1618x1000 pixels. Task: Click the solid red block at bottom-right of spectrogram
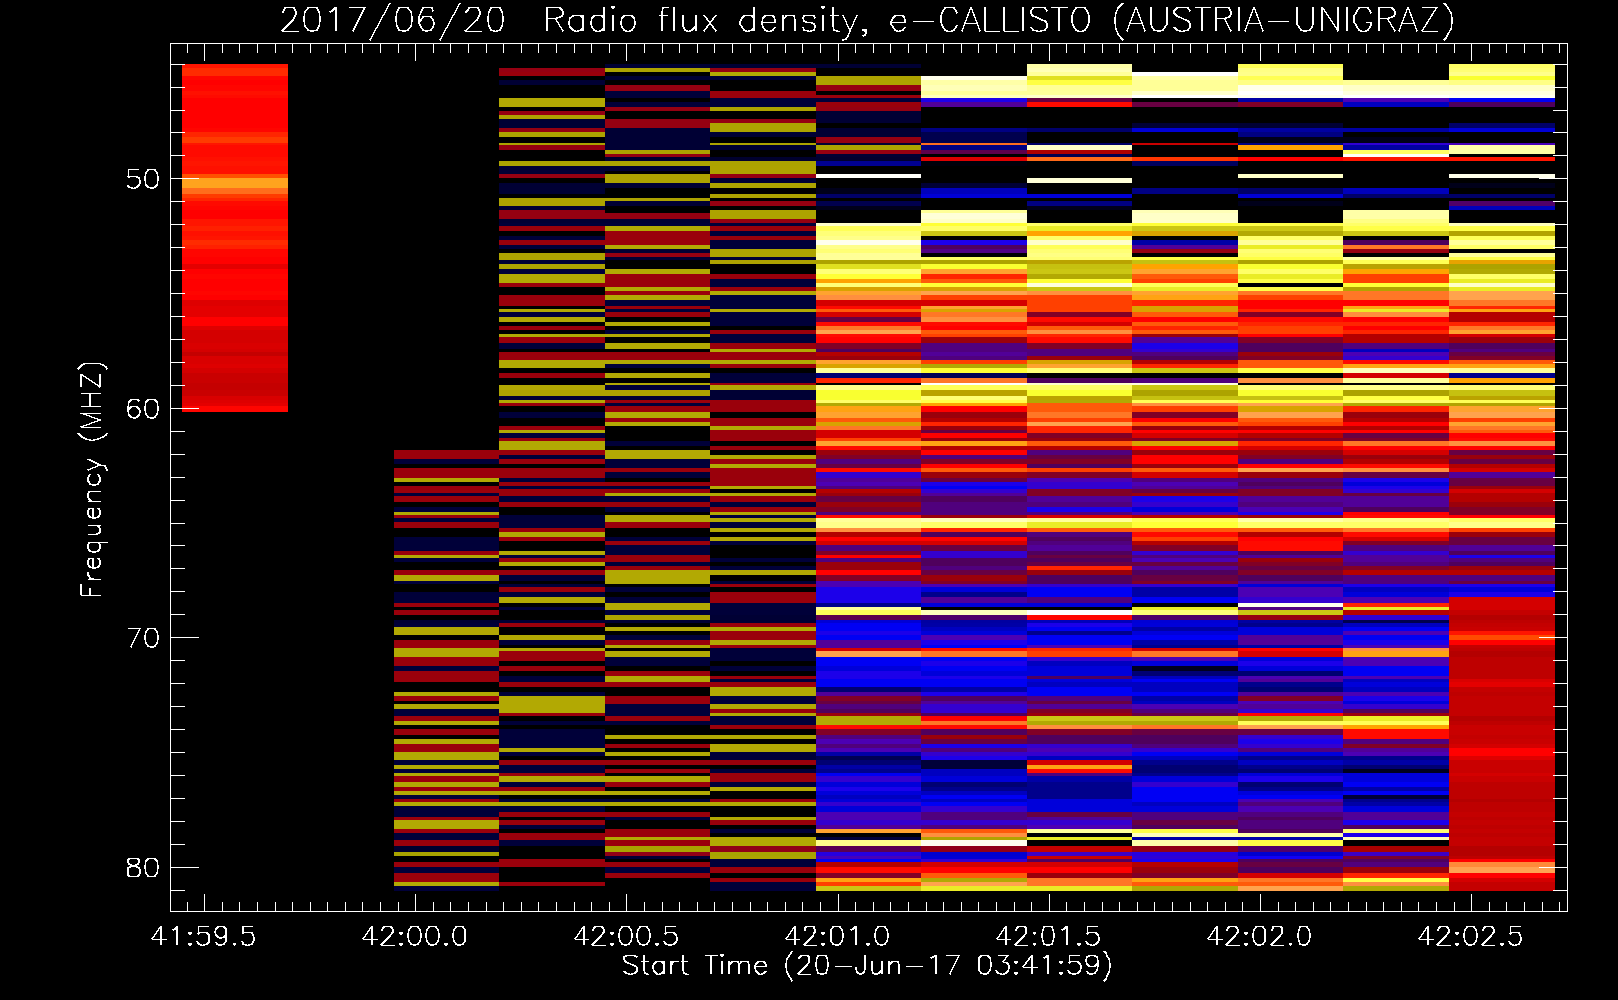tap(1502, 744)
